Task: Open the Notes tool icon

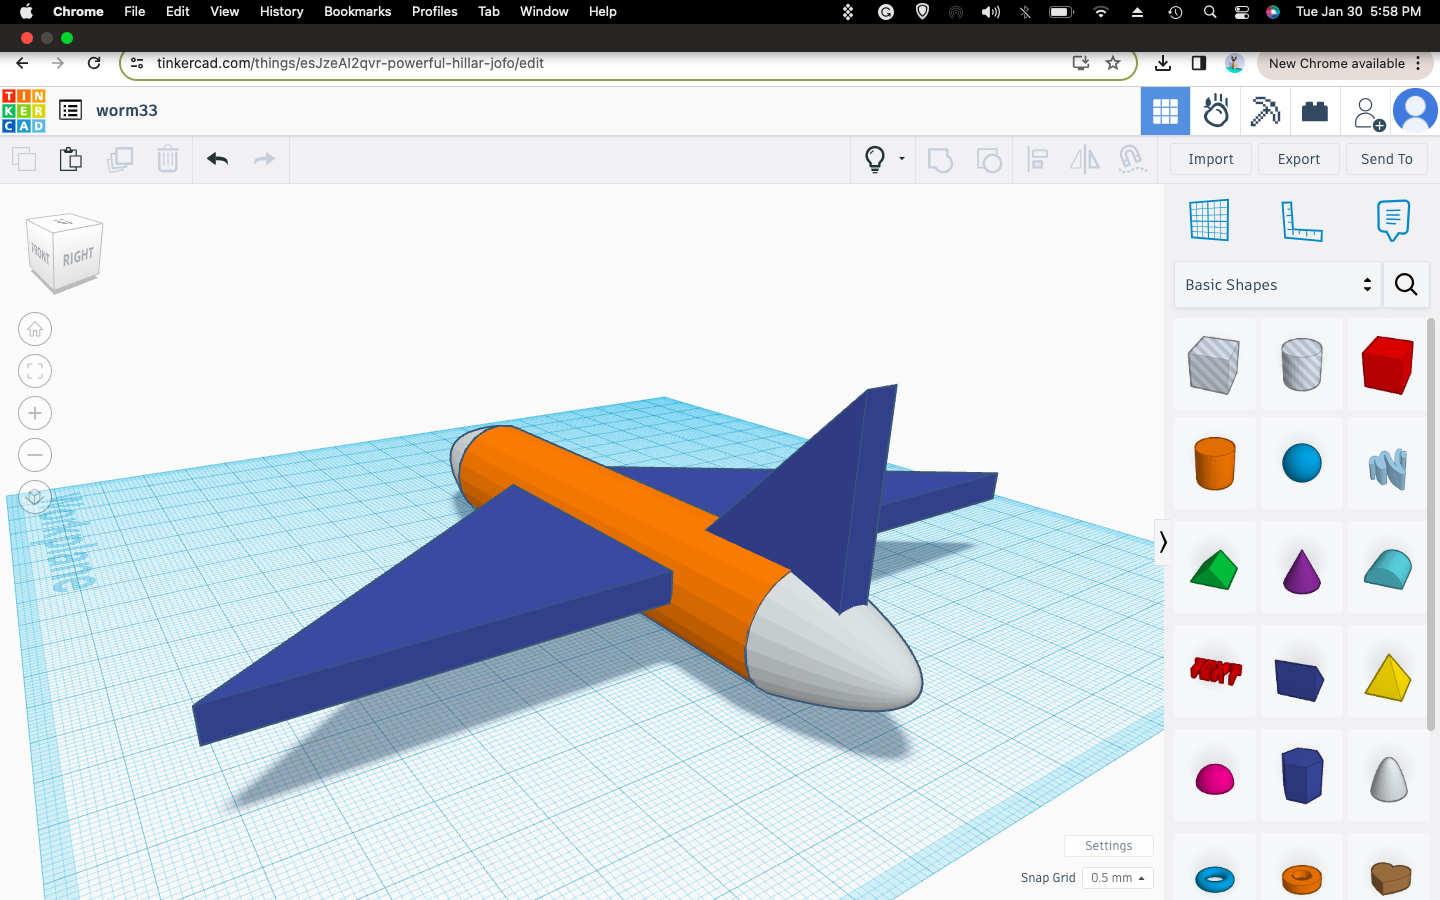Action: 1393,220
